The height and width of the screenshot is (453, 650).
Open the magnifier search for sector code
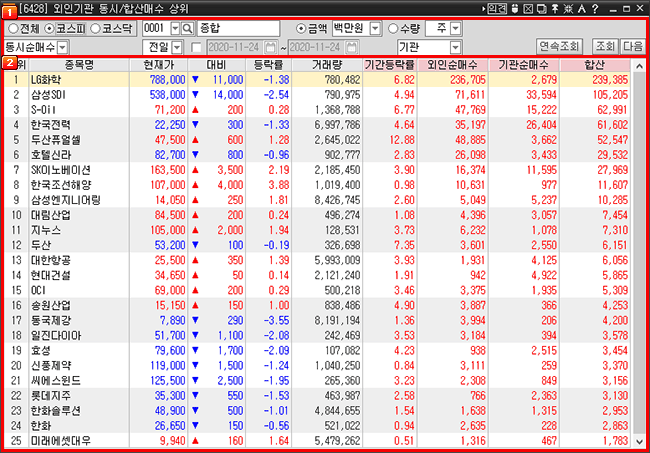point(188,28)
